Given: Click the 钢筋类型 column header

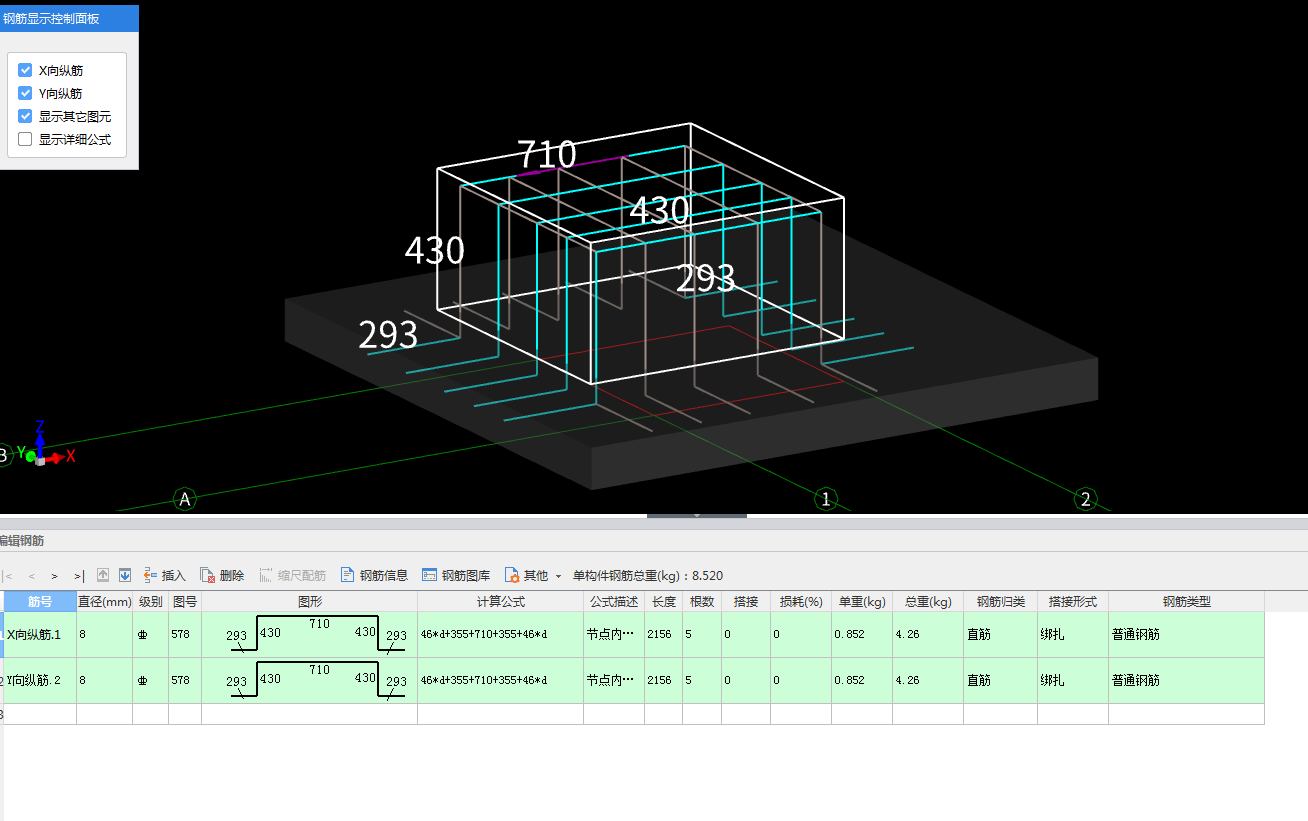Looking at the screenshot, I should point(1186,601).
